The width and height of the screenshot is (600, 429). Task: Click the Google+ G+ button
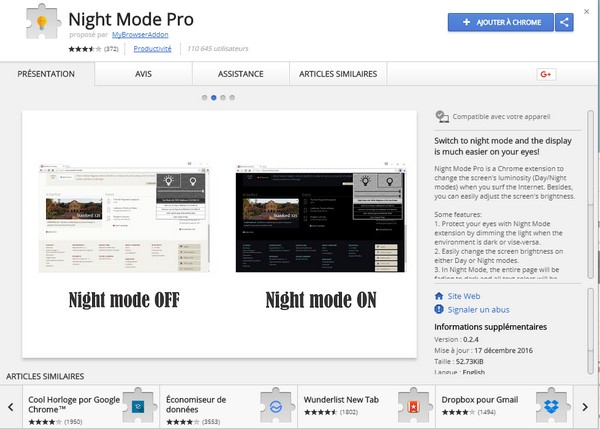[x=547, y=74]
